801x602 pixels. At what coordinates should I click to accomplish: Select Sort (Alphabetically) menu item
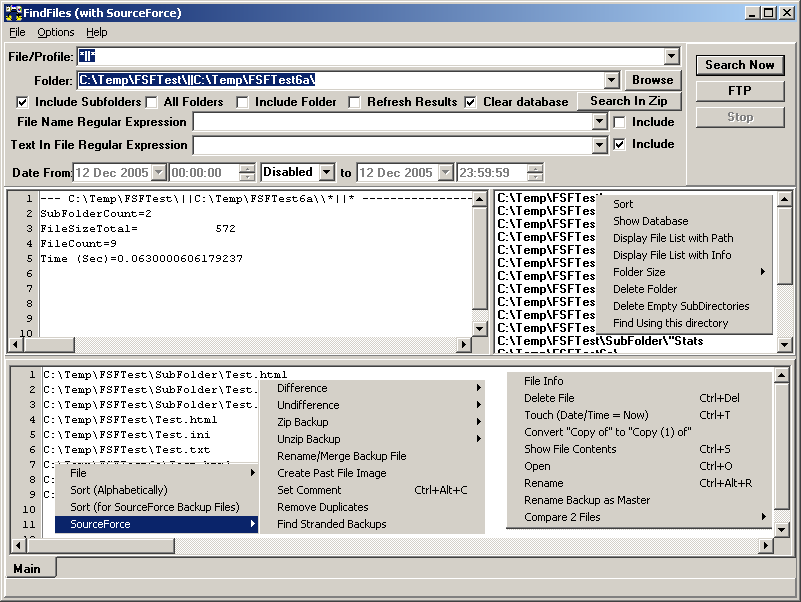156,490
